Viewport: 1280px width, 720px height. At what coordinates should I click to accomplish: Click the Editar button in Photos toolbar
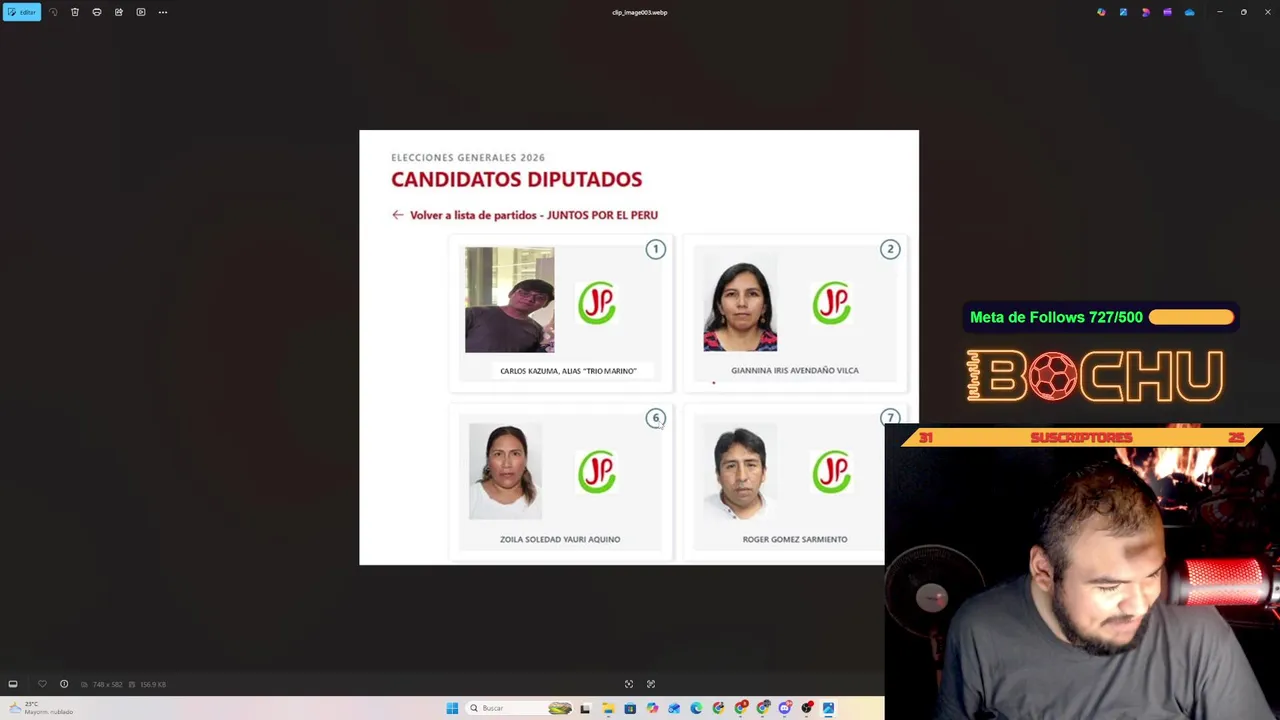(x=22, y=12)
